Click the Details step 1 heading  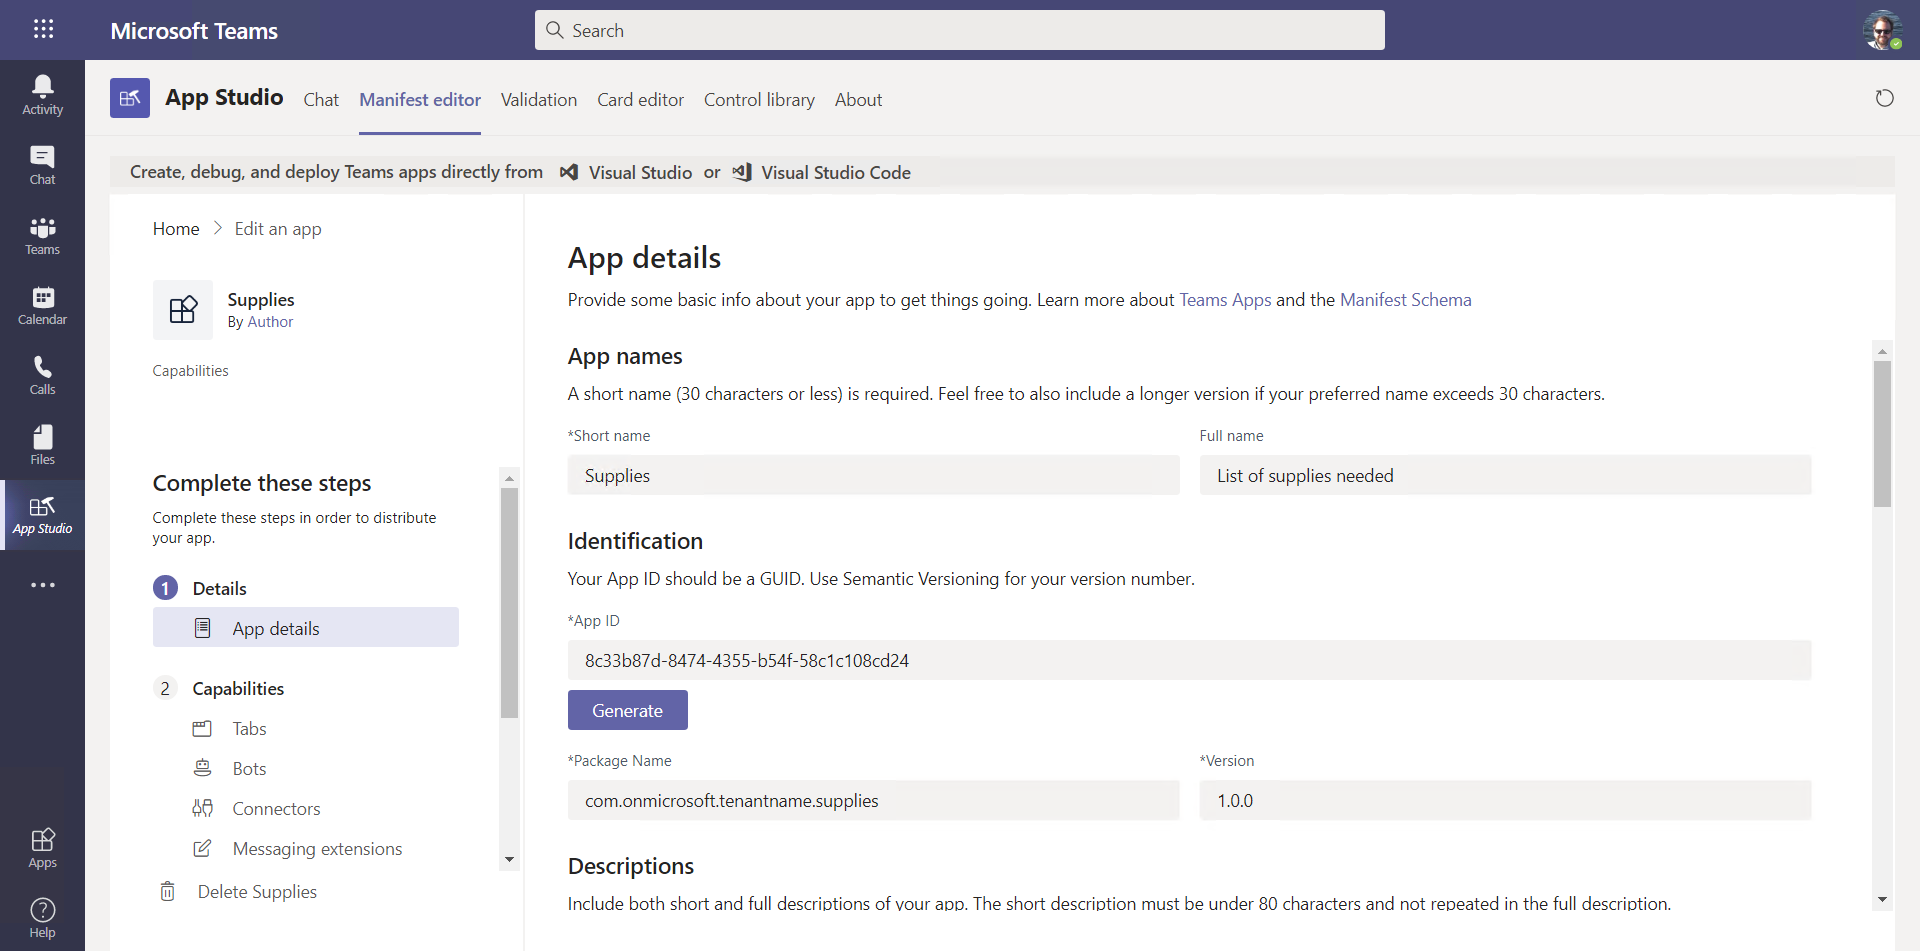(219, 589)
